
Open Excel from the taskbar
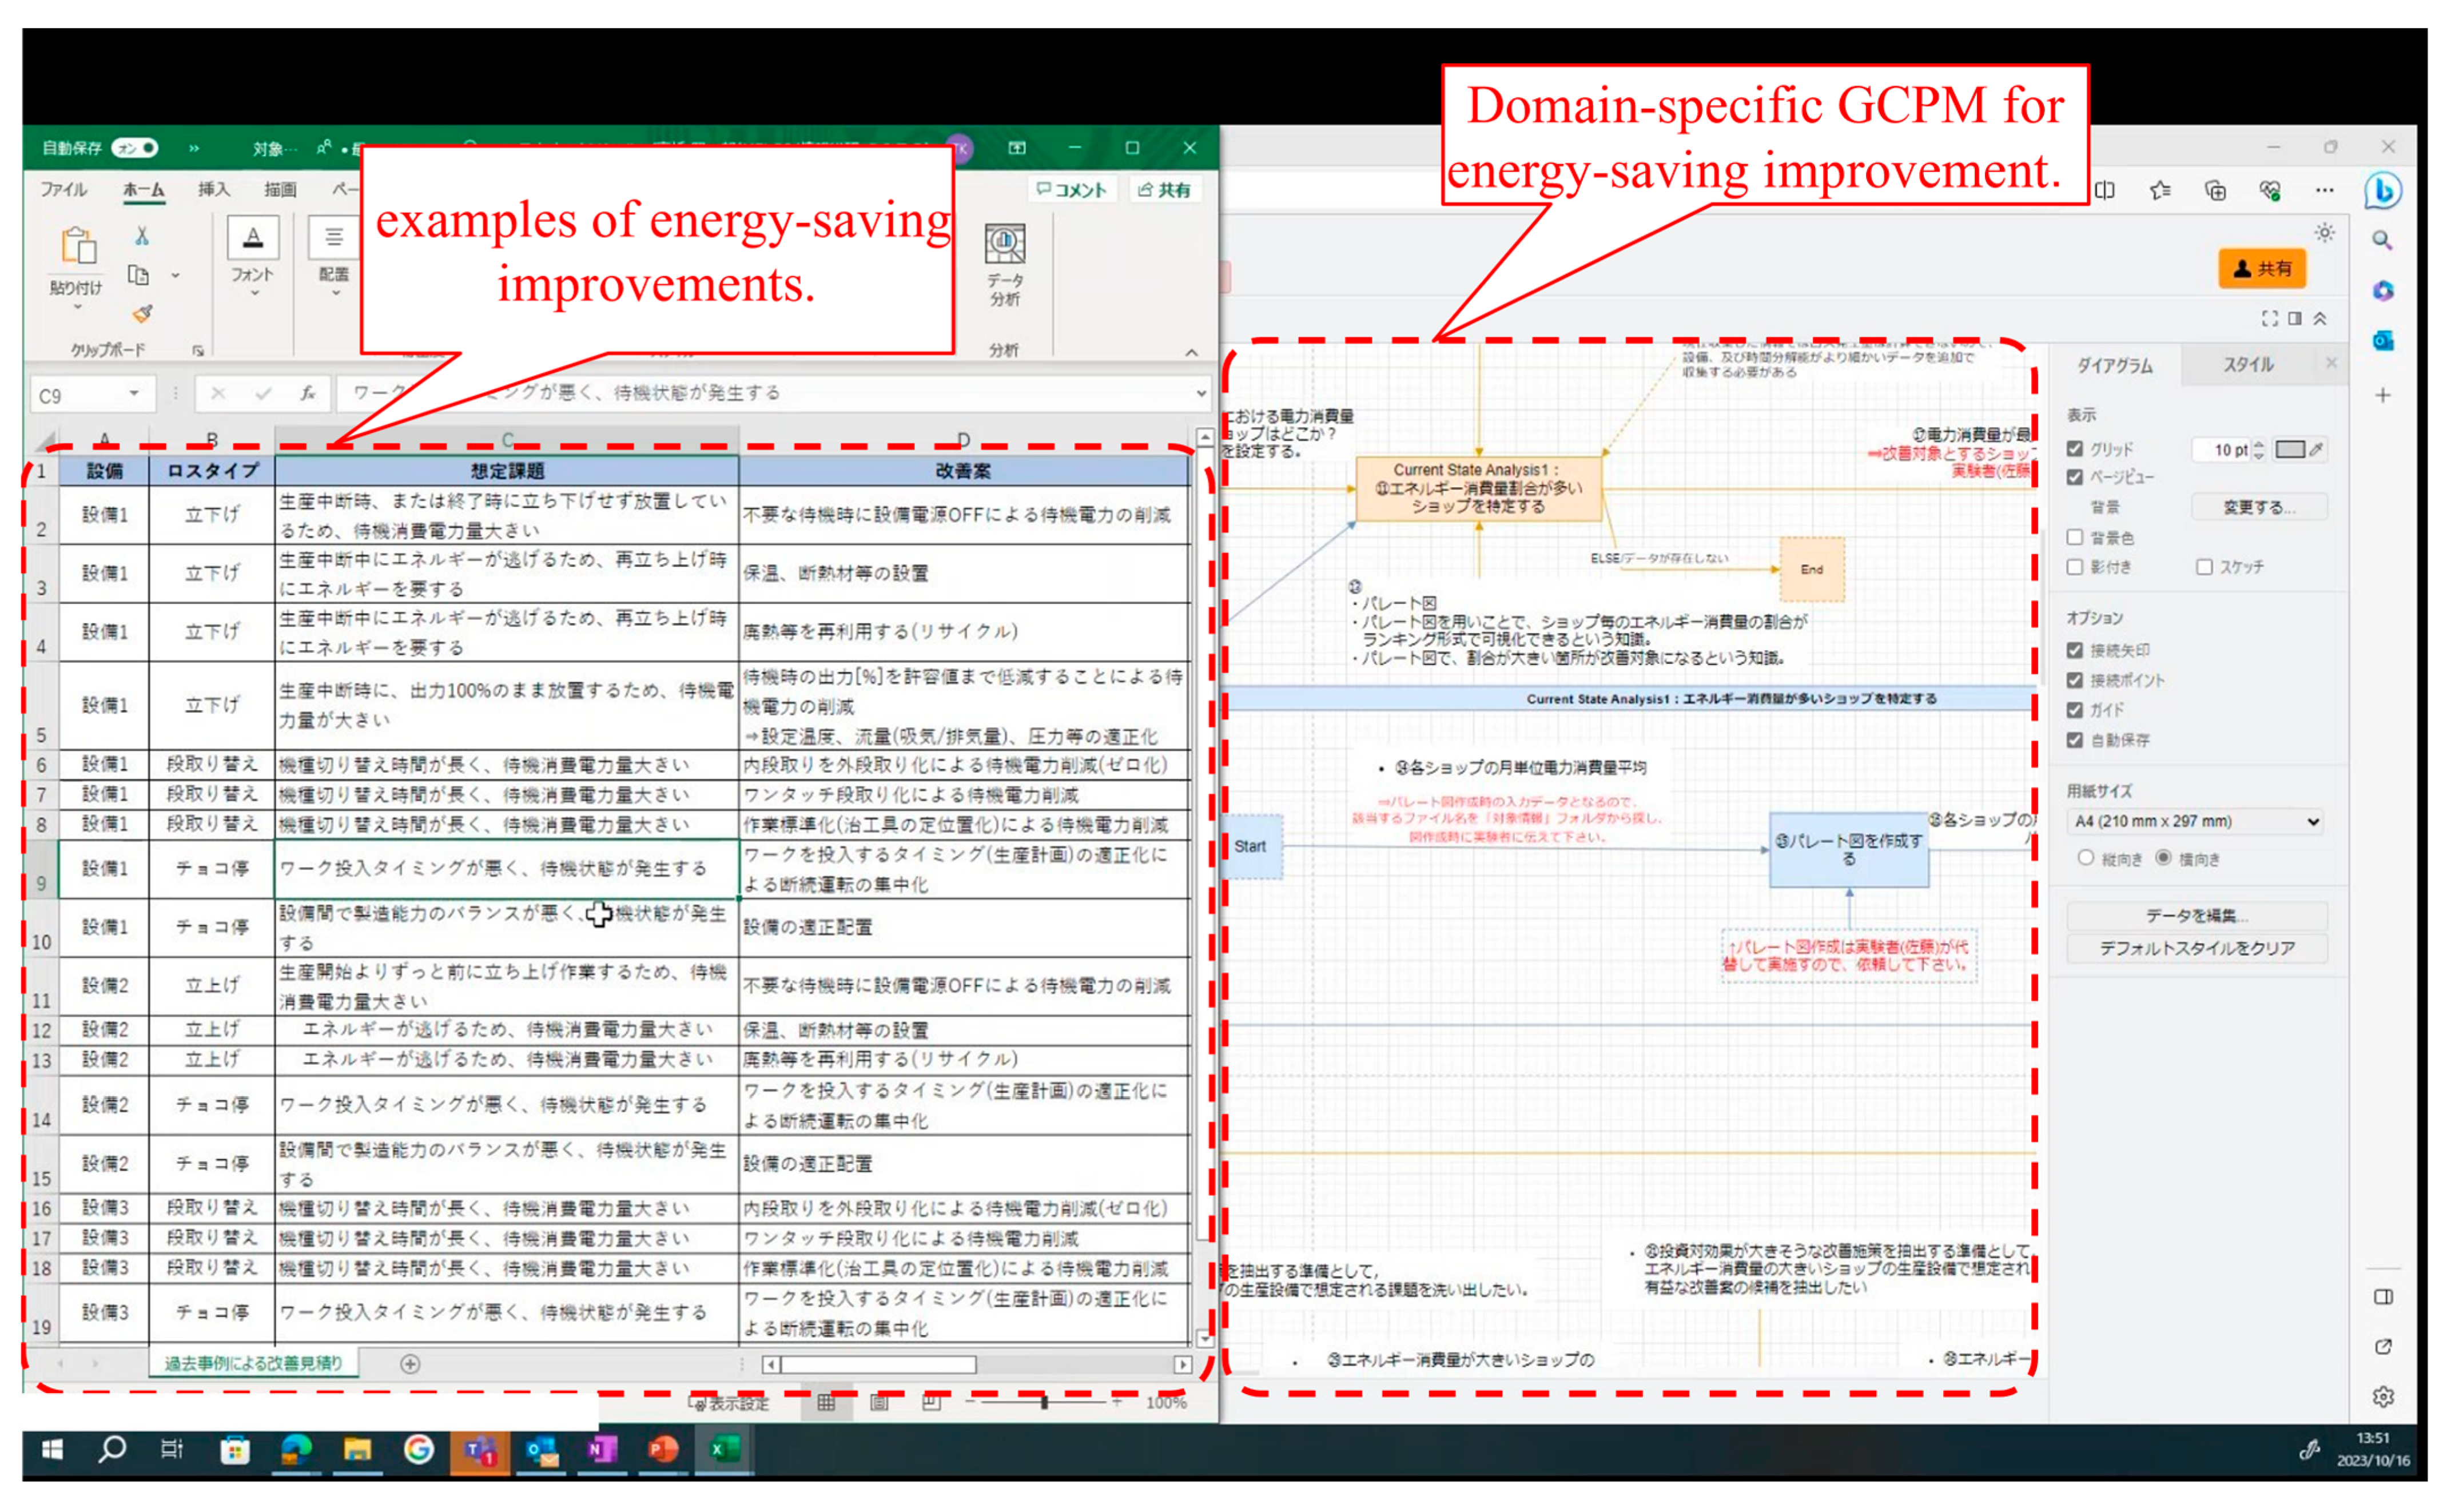pos(723,1449)
